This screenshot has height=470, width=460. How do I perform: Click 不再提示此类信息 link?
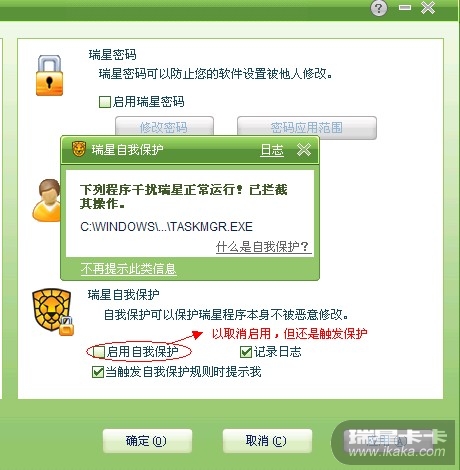(129, 268)
